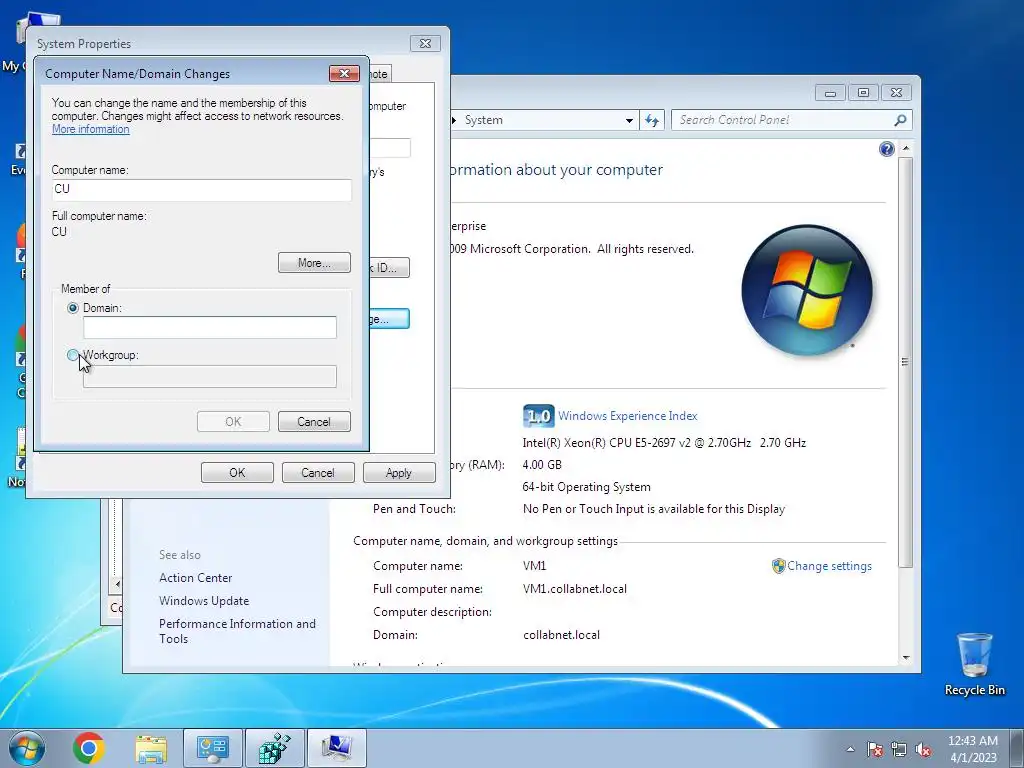Click the Intel Xeon CPU processor text

664,443
